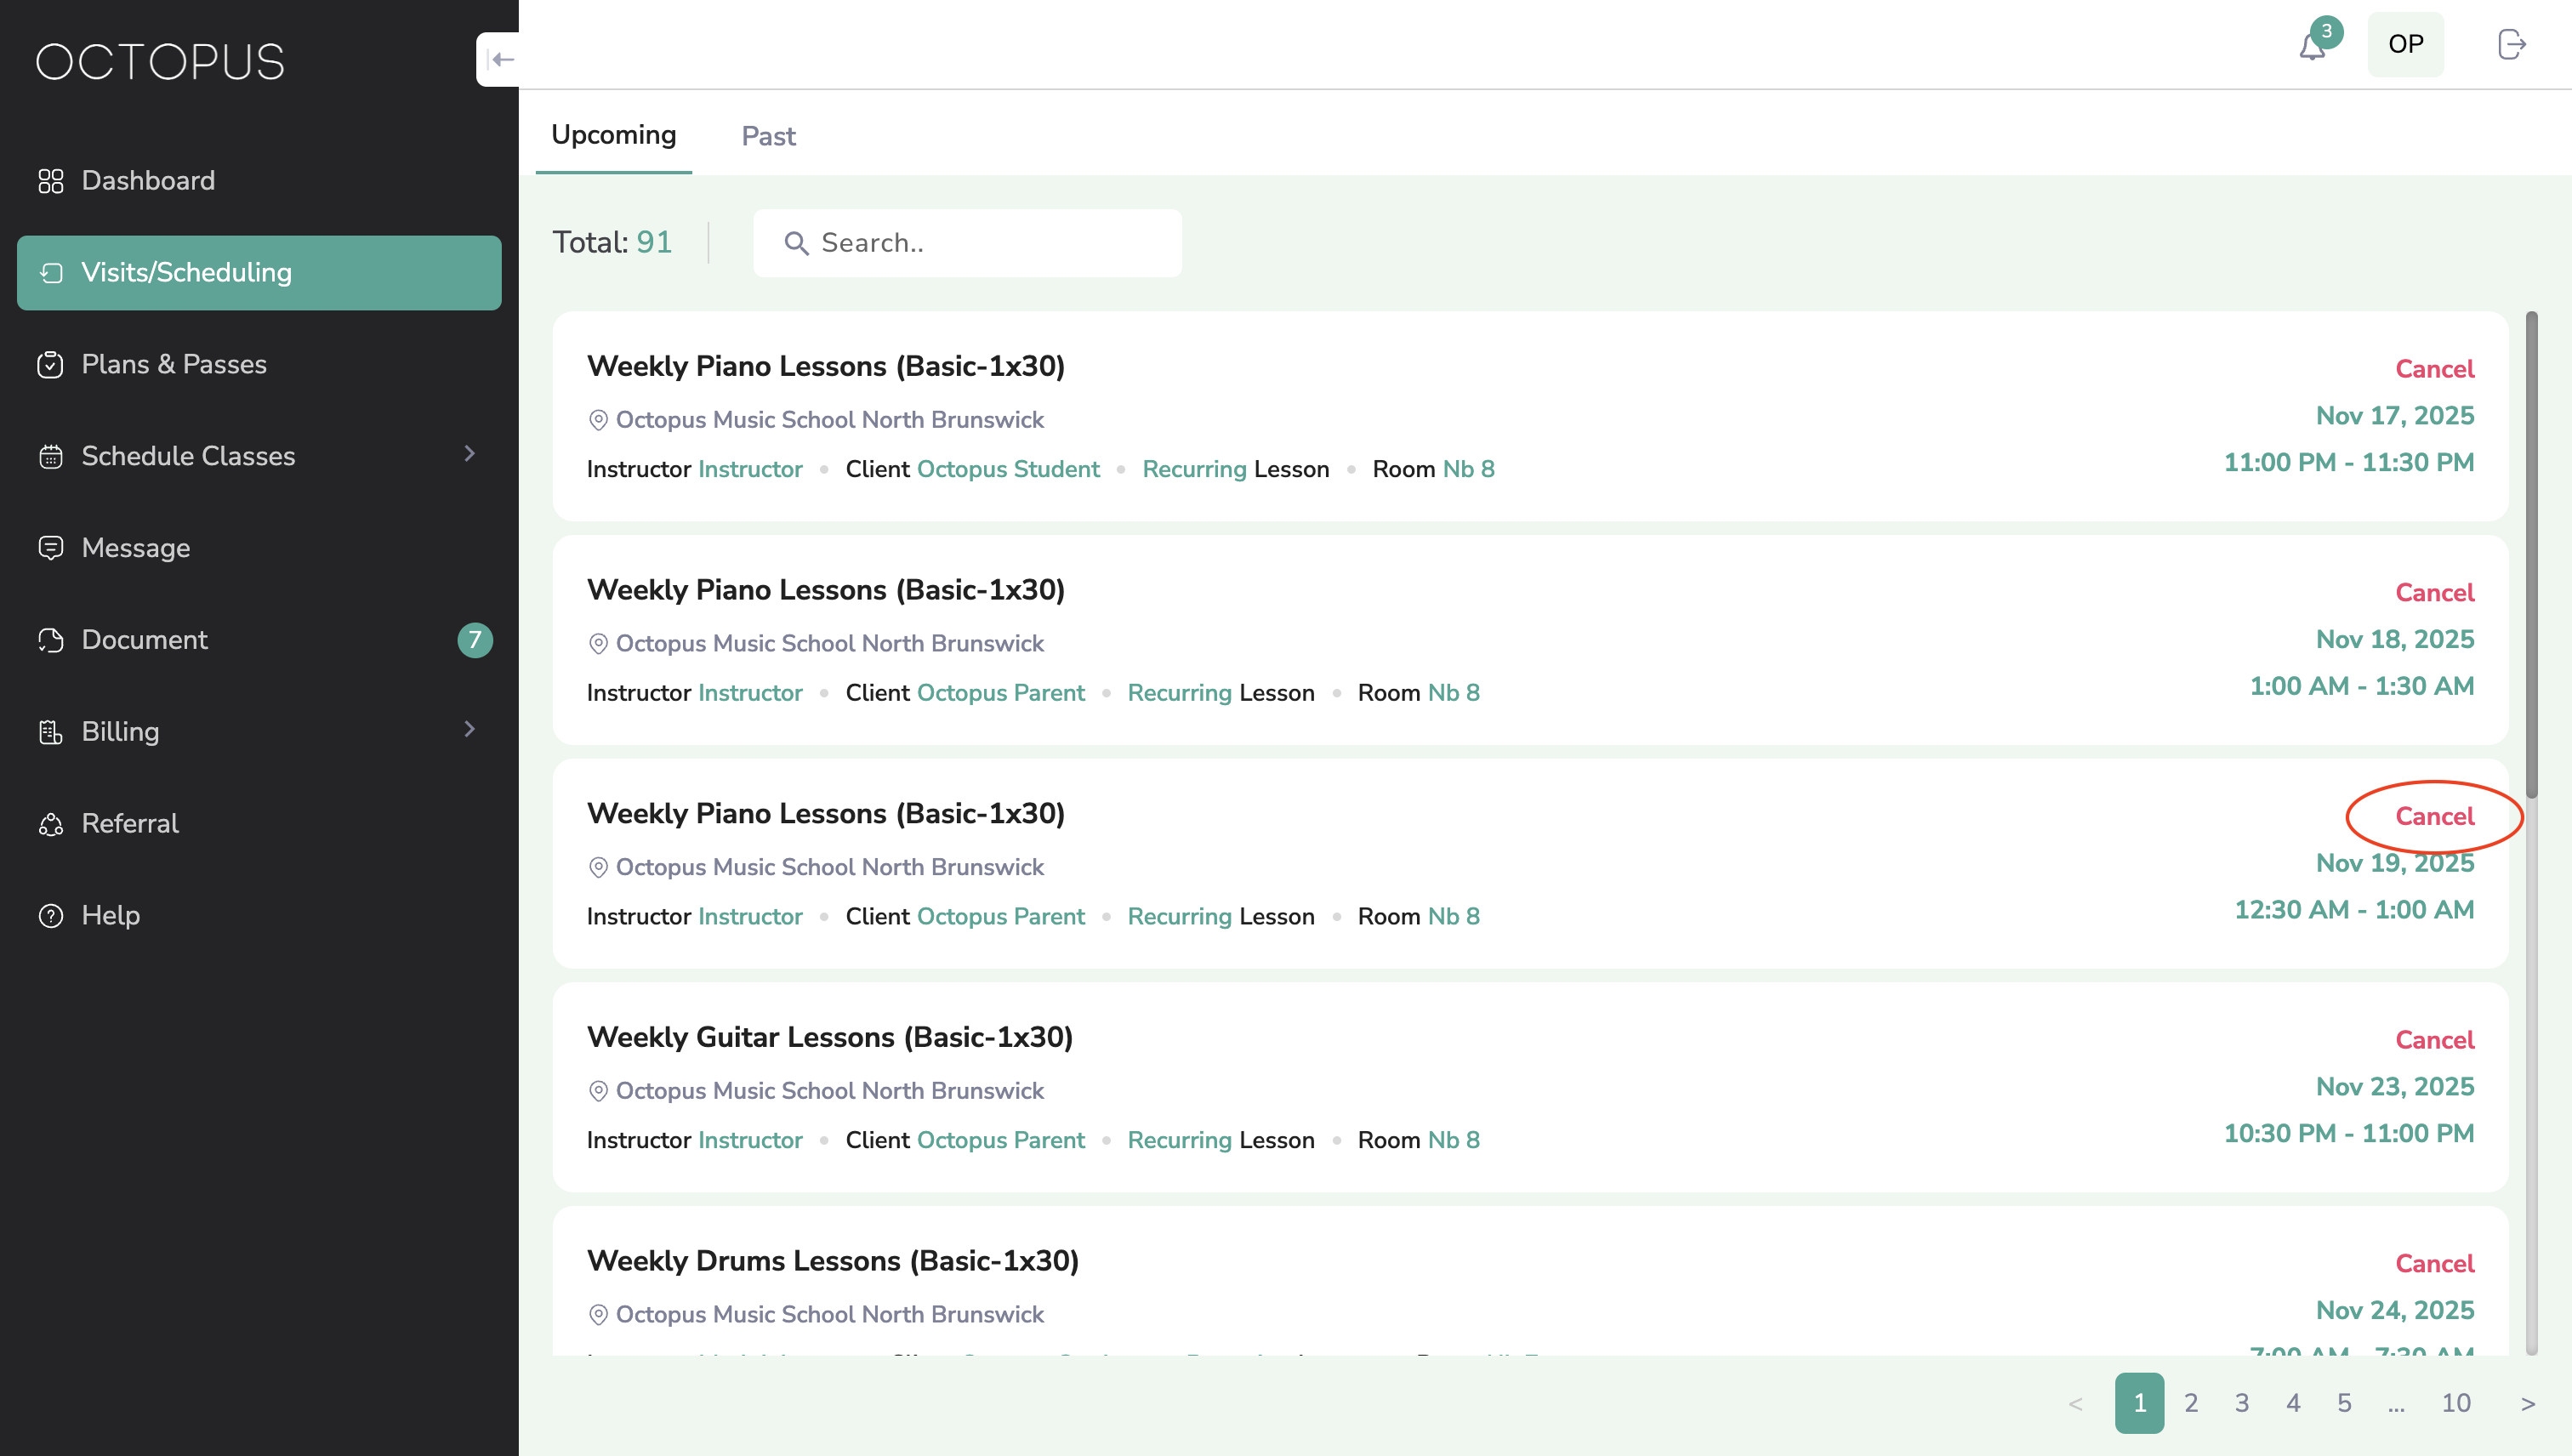Expand the Billing submenu chevron
Image resolution: width=2572 pixels, height=1456 pixels.
(470, 729)
